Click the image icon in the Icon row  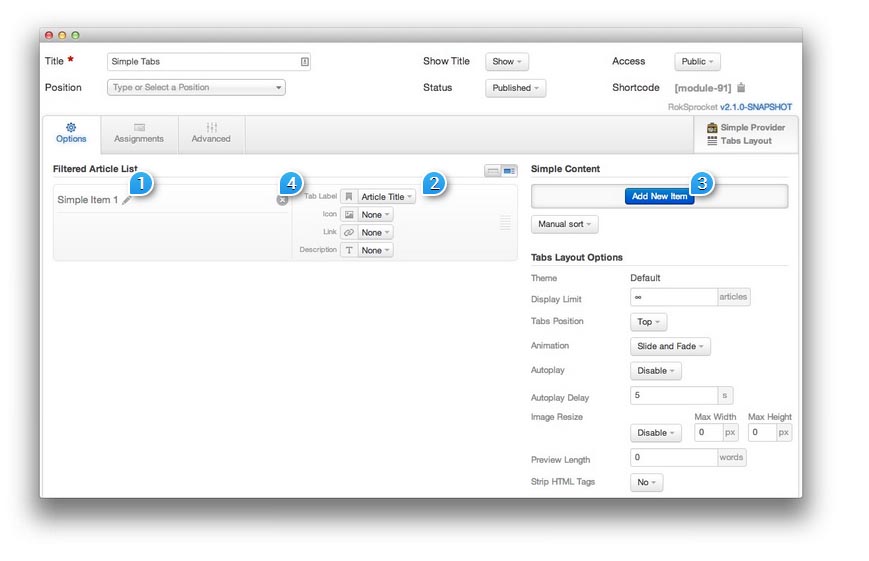point(349,214)
